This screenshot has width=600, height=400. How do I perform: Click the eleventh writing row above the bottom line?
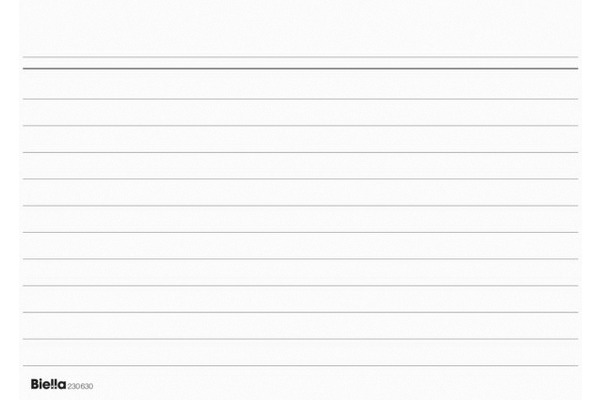click(x=300, y=352)
